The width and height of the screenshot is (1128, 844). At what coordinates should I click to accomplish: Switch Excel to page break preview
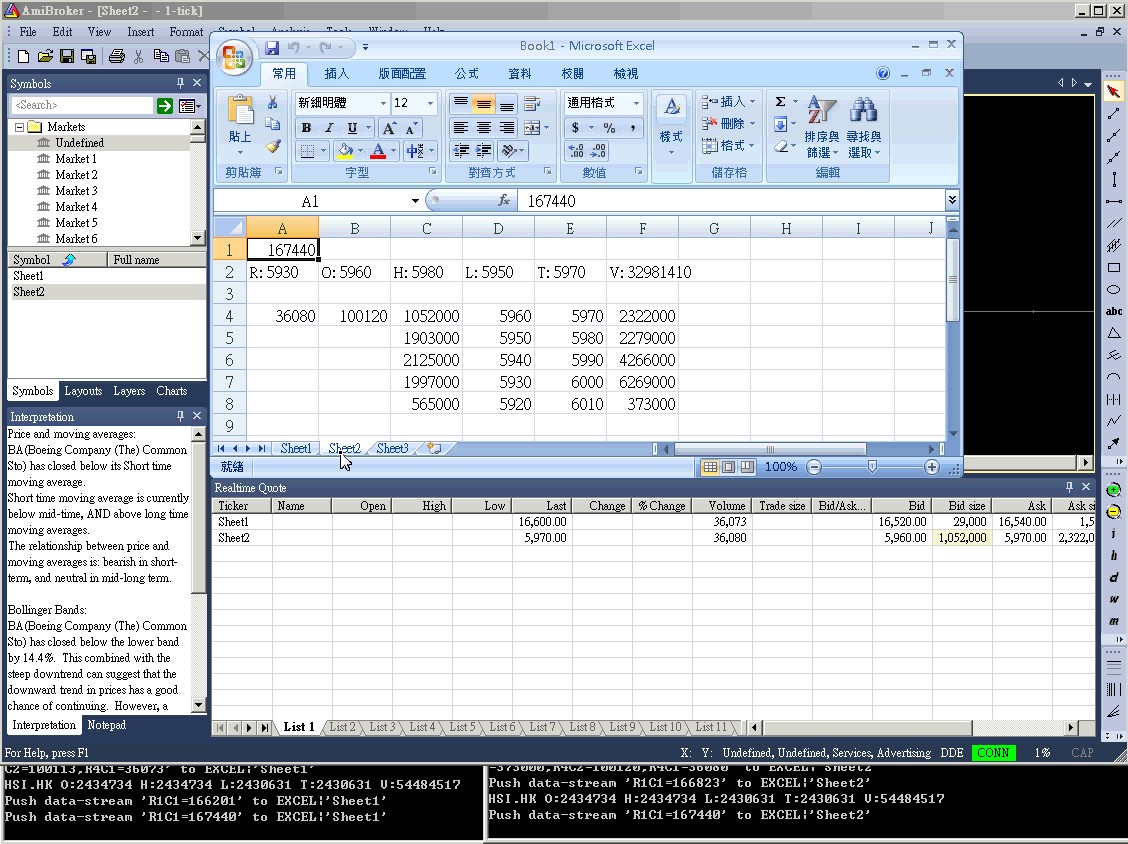click(747, 467)
